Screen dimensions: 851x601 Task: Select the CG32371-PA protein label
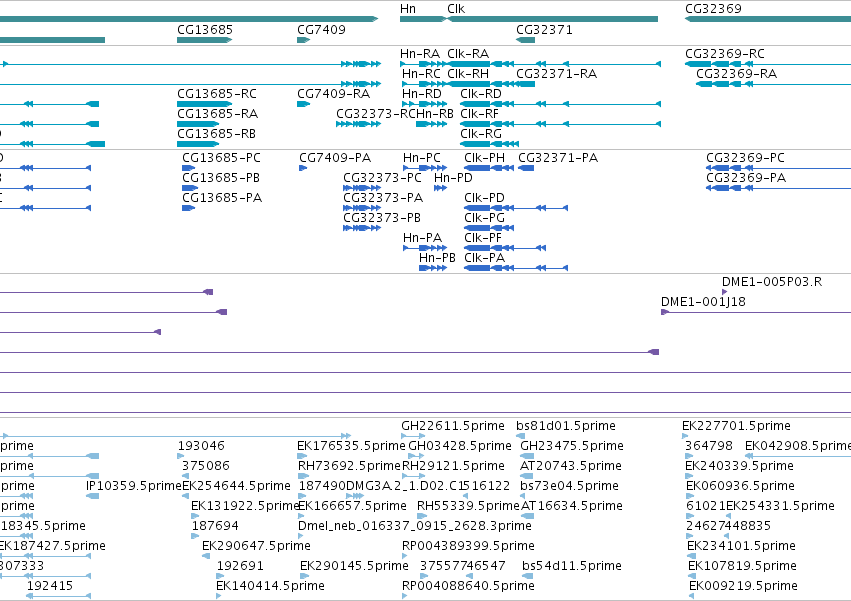(x=558, y=158)
